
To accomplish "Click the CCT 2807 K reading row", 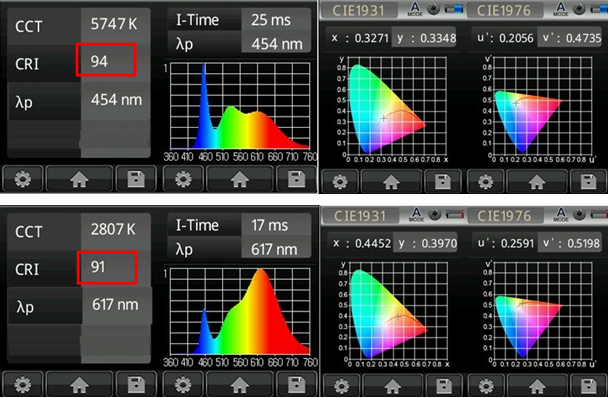I will [x=79, y=230].
